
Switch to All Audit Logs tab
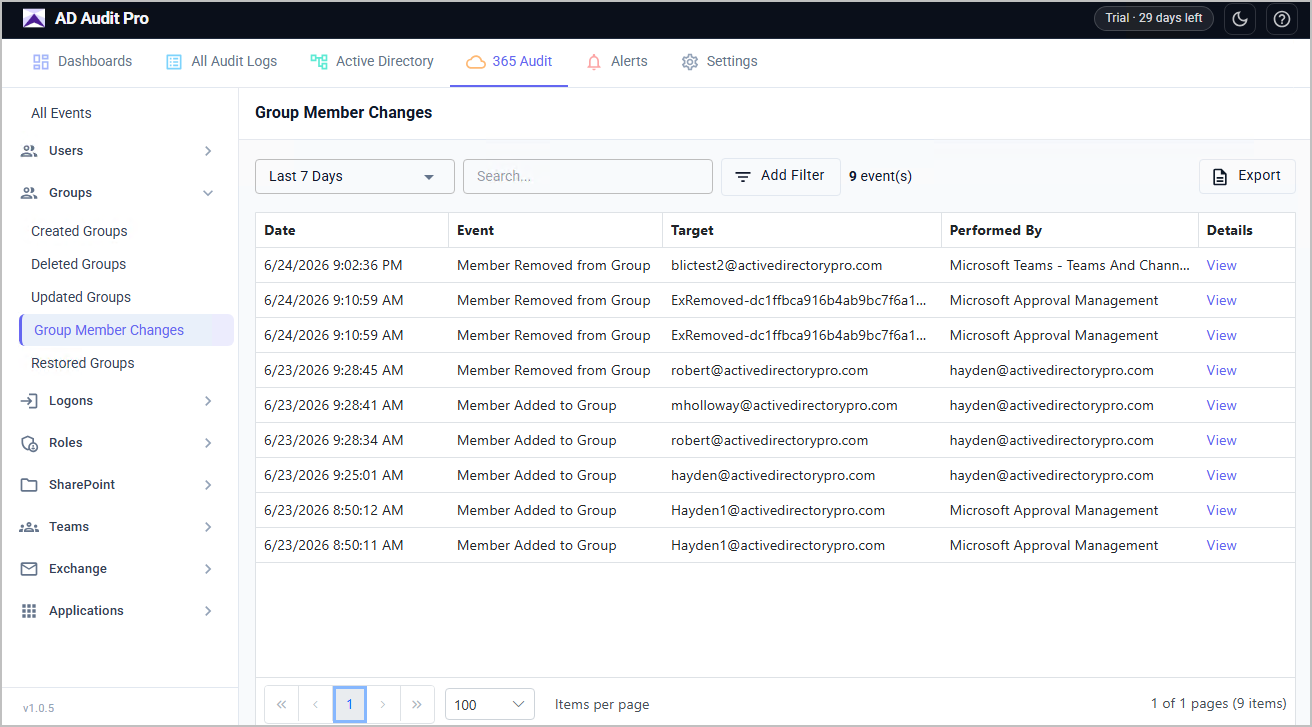221,61
